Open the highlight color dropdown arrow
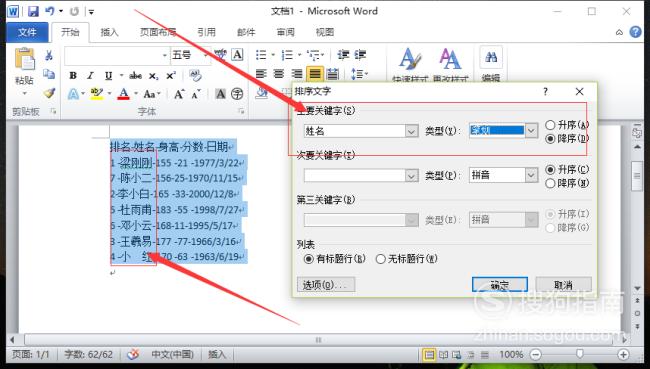 point(109,94)
